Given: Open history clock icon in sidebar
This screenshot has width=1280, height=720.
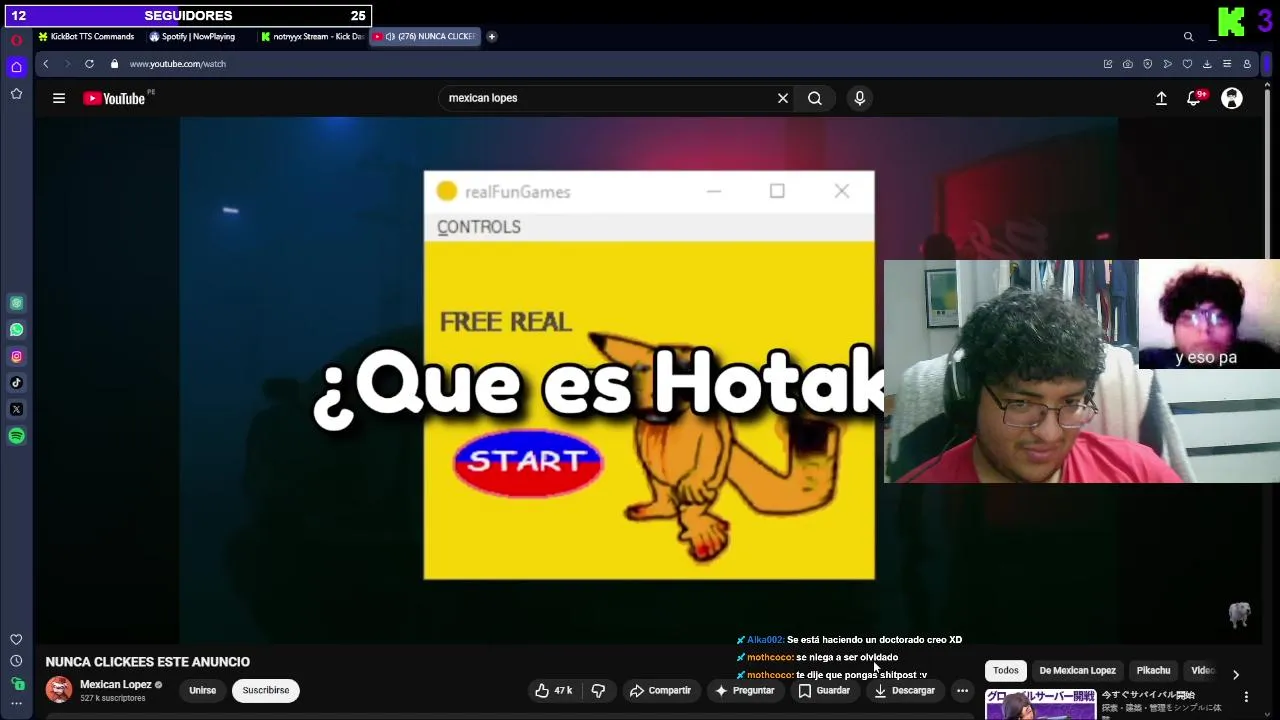Looking at the screenshot, I should pos(16,661).
